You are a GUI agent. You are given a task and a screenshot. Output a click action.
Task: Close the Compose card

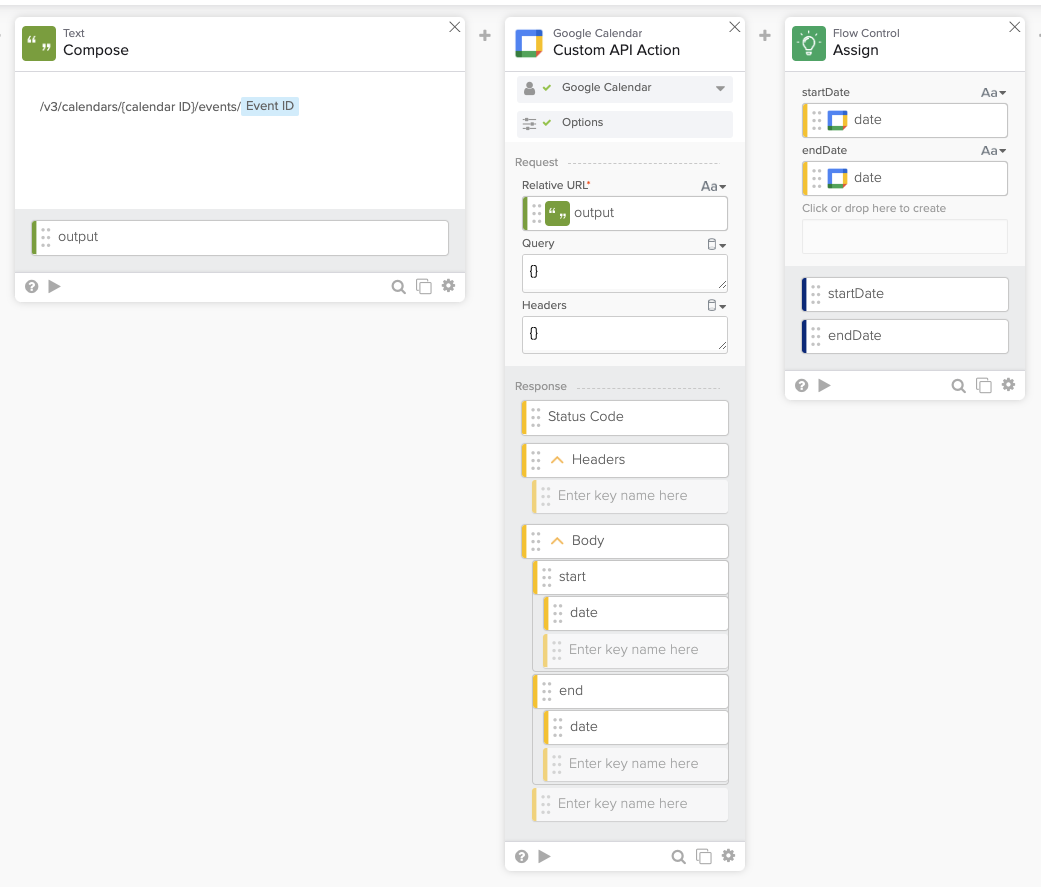coord(455,27)
